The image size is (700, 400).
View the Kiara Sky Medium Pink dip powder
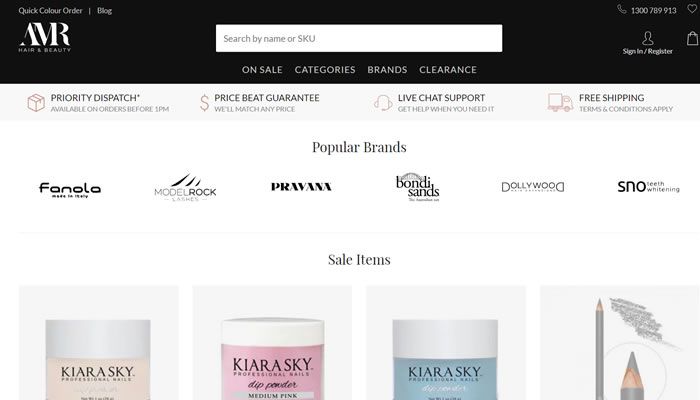[x=272, y=343]
